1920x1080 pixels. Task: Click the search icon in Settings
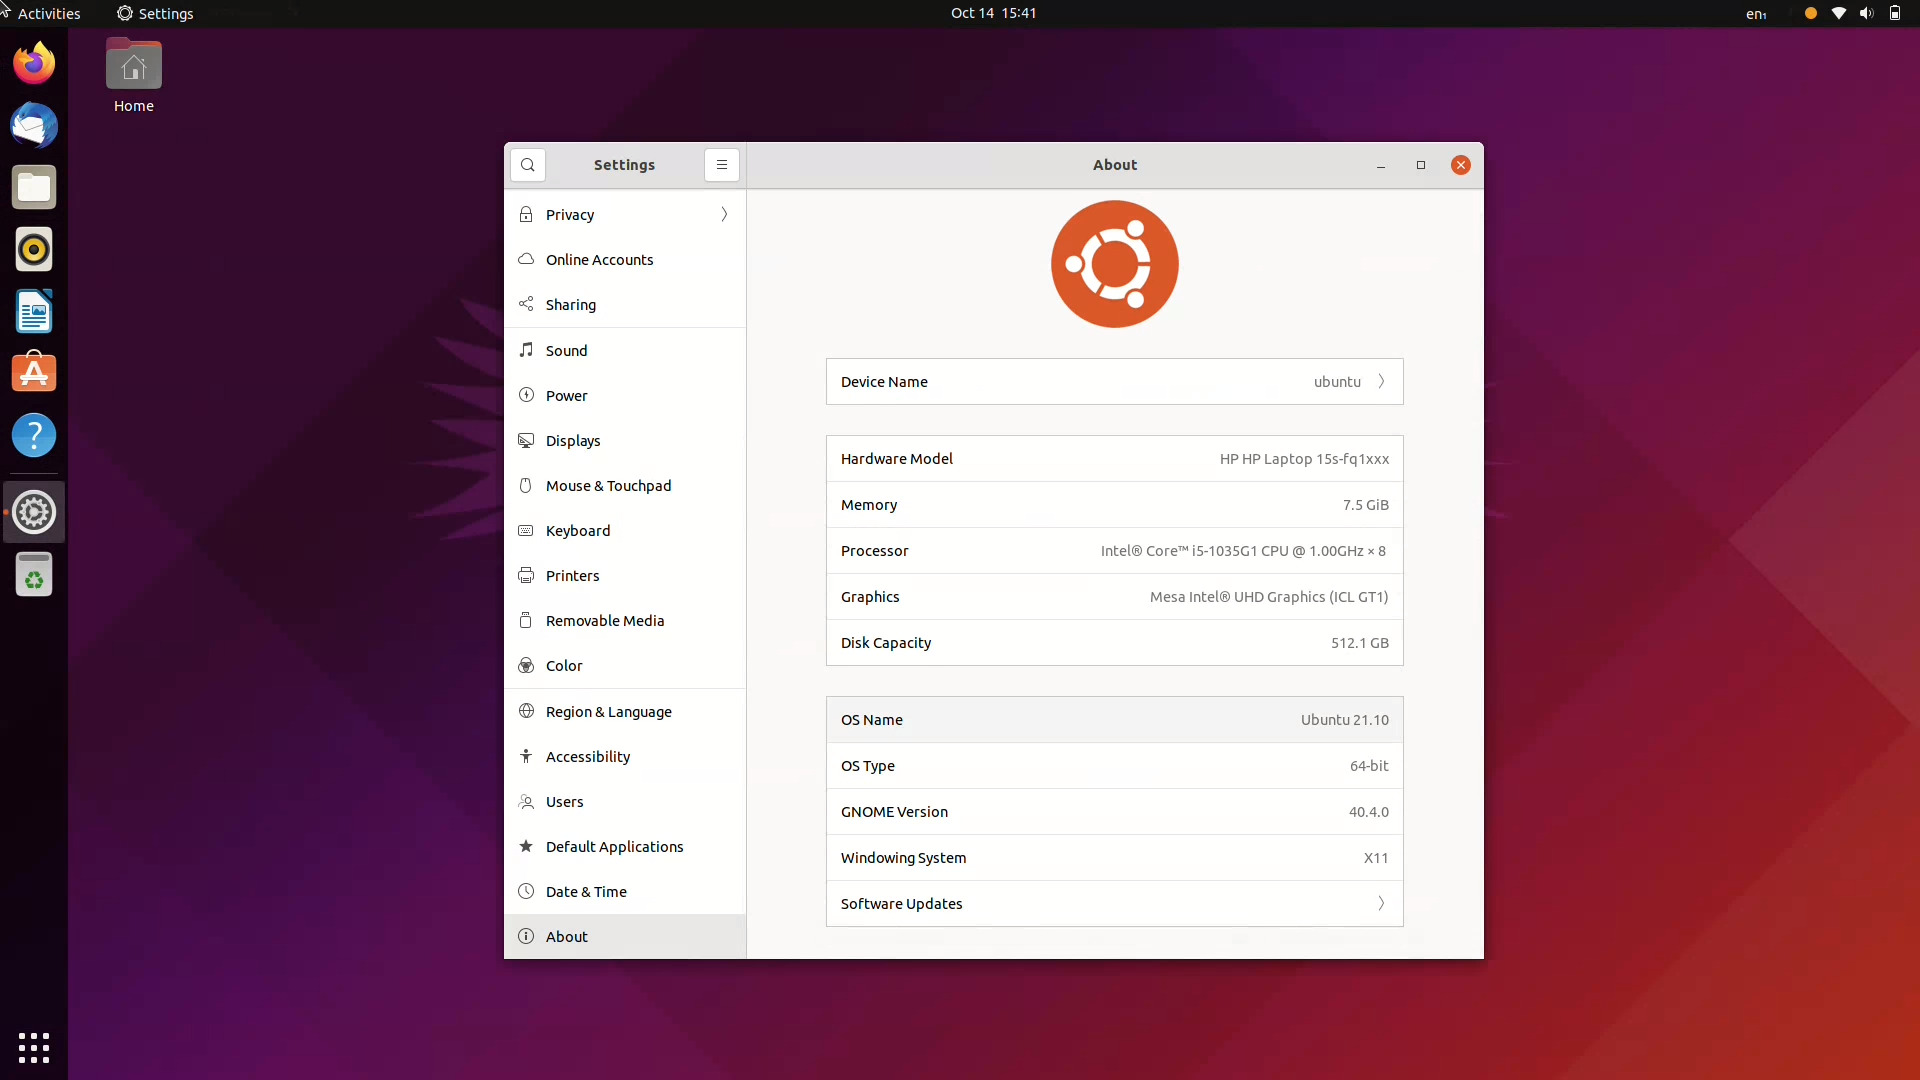click(x=527, y=164)
